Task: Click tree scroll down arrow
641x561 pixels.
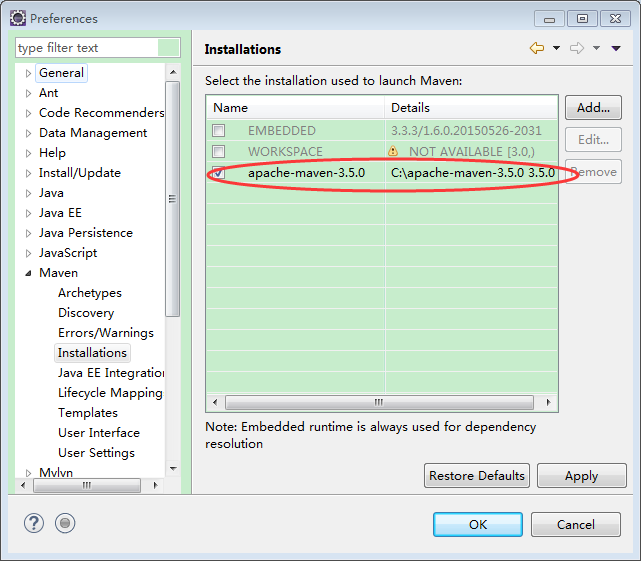Action: pyautogui.click(x=173, y=469)
